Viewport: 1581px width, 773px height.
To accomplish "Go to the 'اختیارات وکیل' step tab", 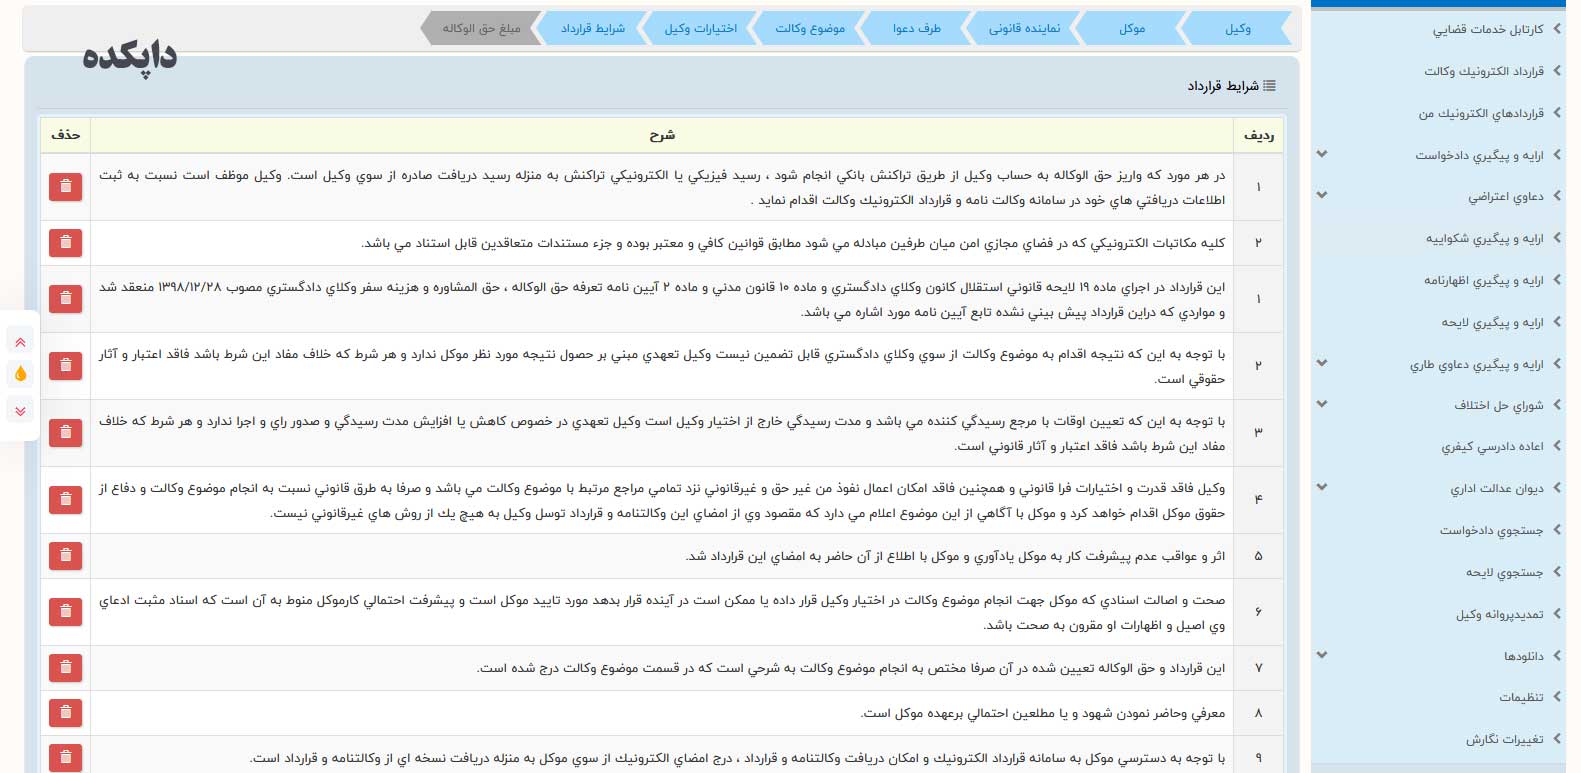I will (x=700, y=28).
